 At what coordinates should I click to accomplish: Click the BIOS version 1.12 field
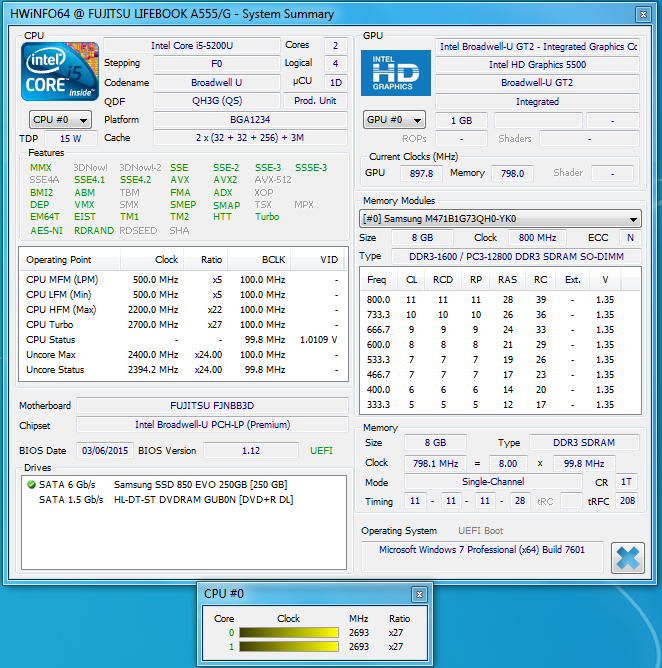tap(251, 451)
